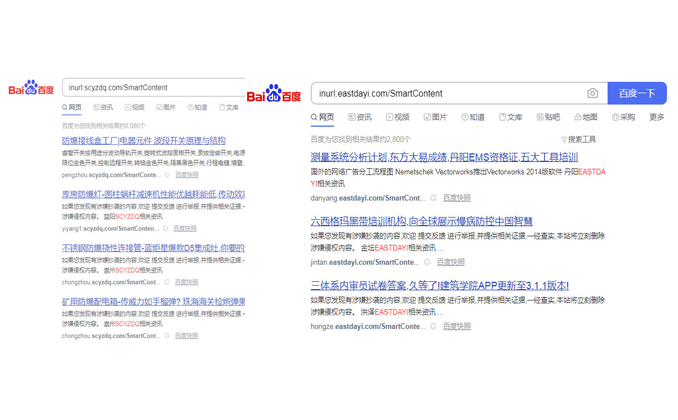Click snippet text 洪泽EASTDAYI相关资讯
Screen dimensions: 678x420
click(x=399, y=312)
